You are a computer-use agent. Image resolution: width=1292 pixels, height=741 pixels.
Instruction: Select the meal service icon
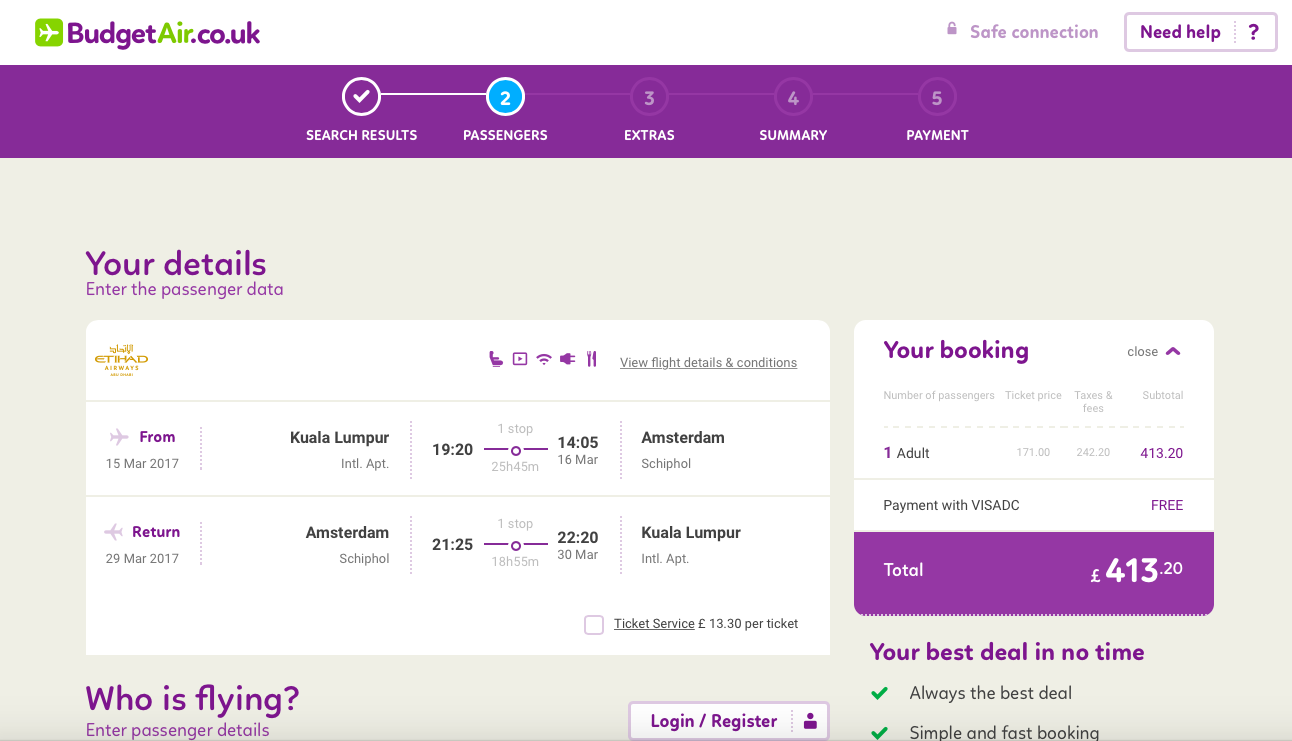tap(591, 358)
